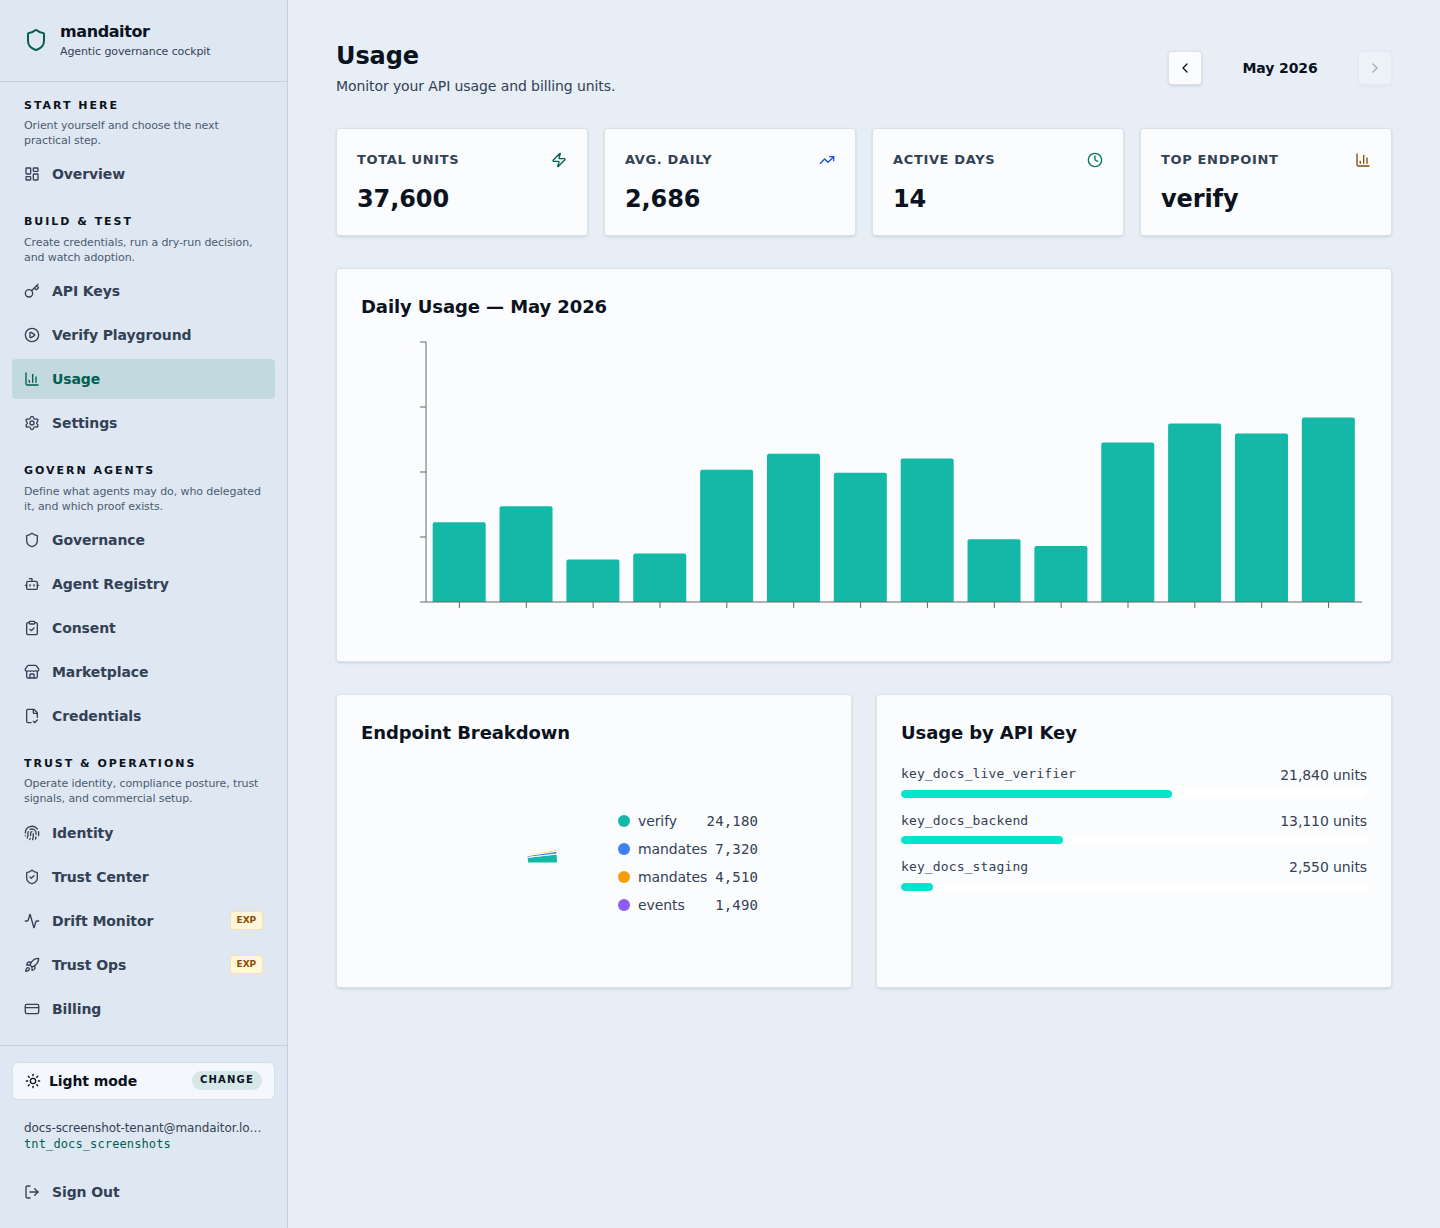This screenshot has width=1440, height=1228.
Task: Navigate to Consent
Action: click(x=143, y=628)
